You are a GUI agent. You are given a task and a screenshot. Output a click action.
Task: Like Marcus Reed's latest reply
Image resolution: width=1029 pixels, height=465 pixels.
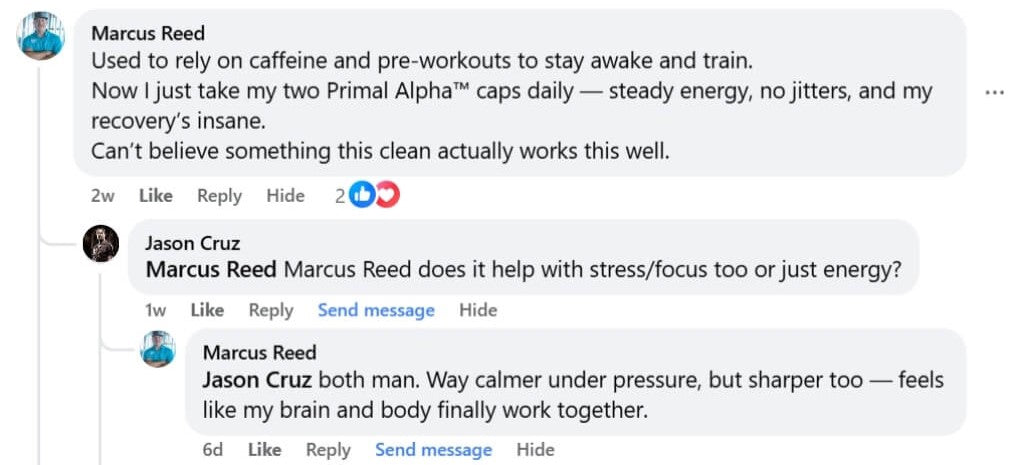[x=264, y=450]
